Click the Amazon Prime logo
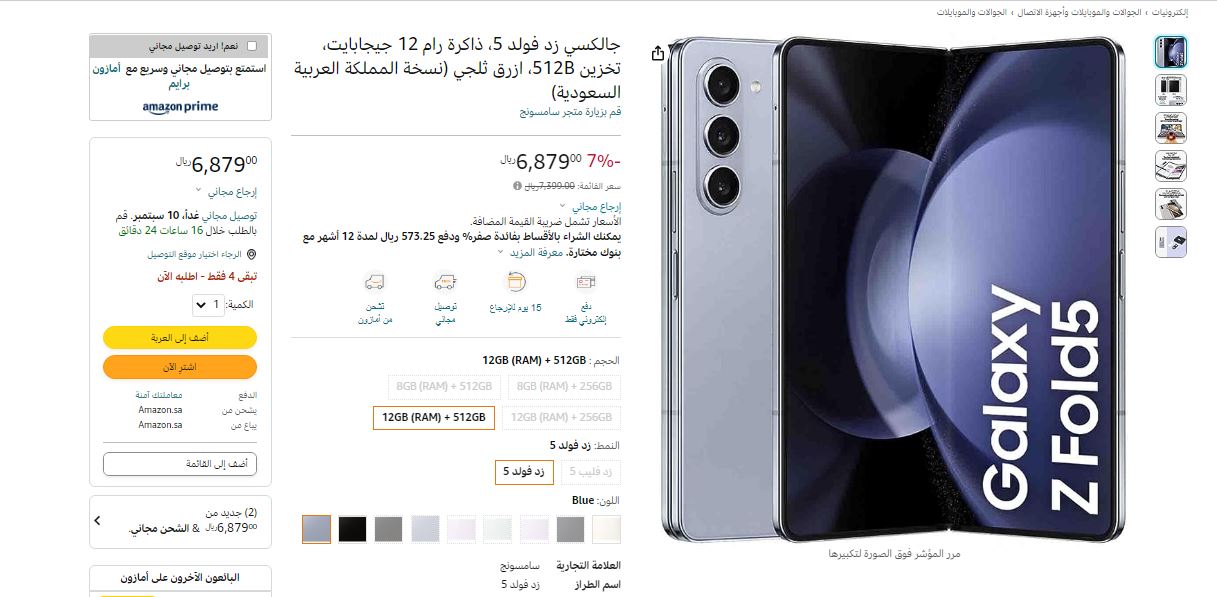1217x597 pixels. pyautogui.click(x=180, y=107)
